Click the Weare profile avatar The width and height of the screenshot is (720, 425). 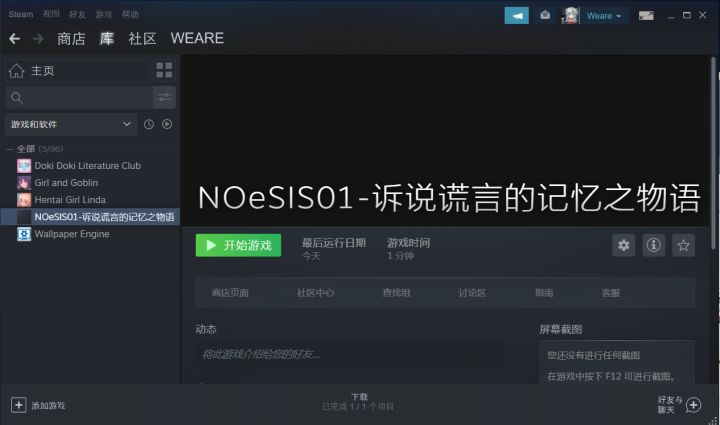(570, 16)
